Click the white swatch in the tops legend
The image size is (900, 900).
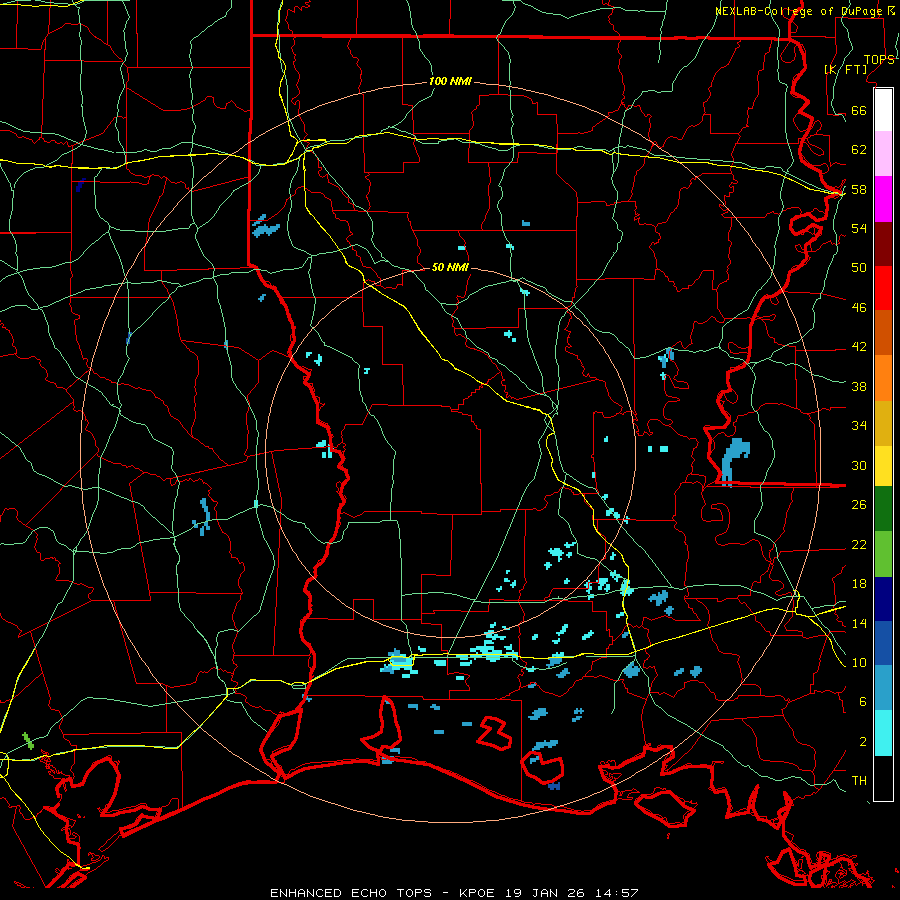883,110
